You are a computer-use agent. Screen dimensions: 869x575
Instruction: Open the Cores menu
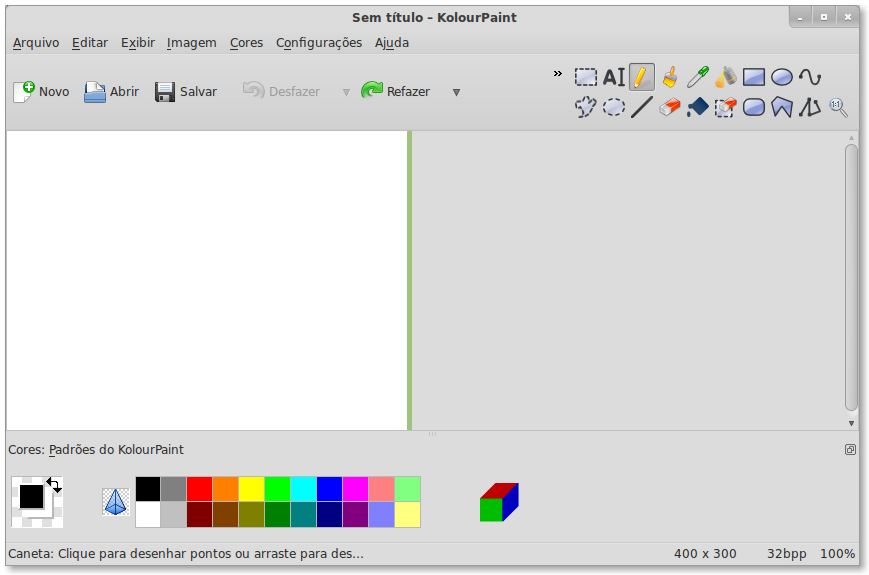247,43
